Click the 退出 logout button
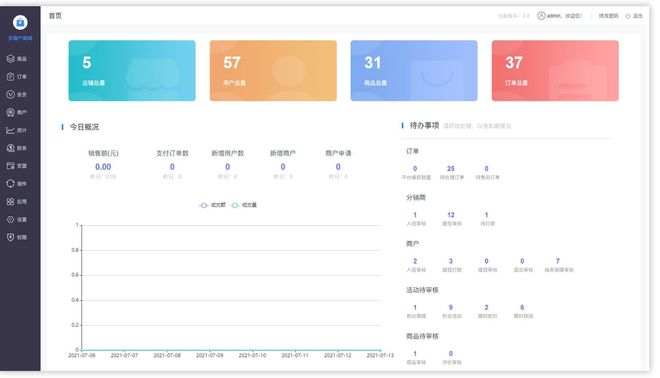Screen dimensions: 660x378 click(634, 16)
